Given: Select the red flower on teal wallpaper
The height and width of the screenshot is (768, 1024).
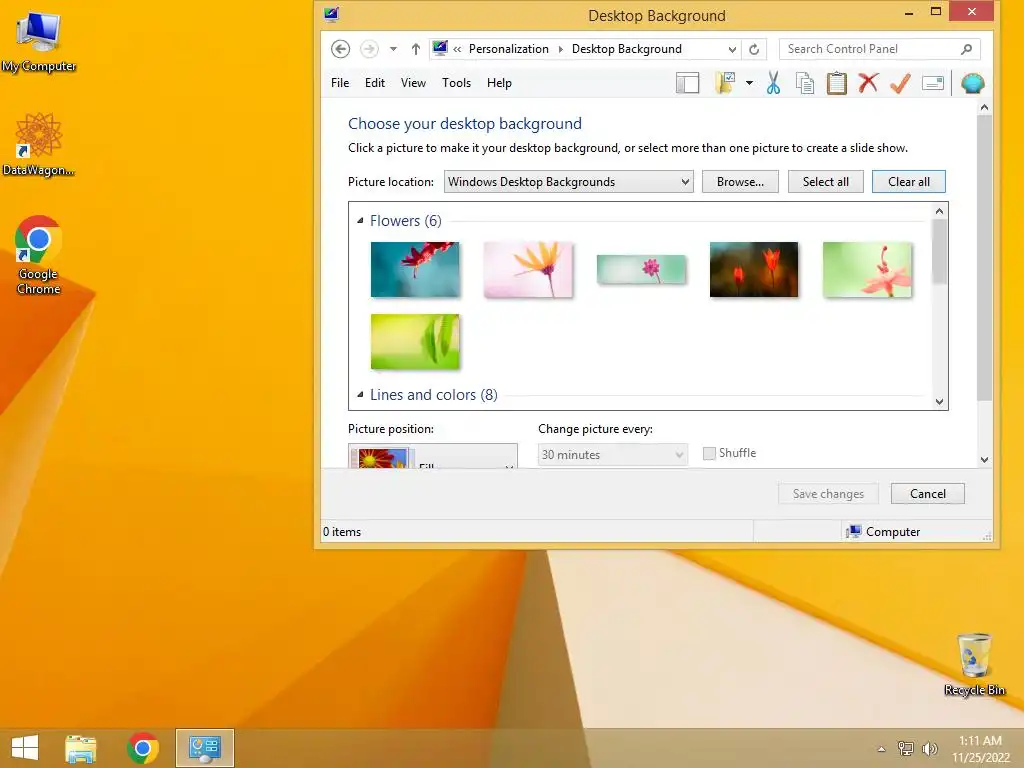Looking at the screenshot, I should coord(415,270).
